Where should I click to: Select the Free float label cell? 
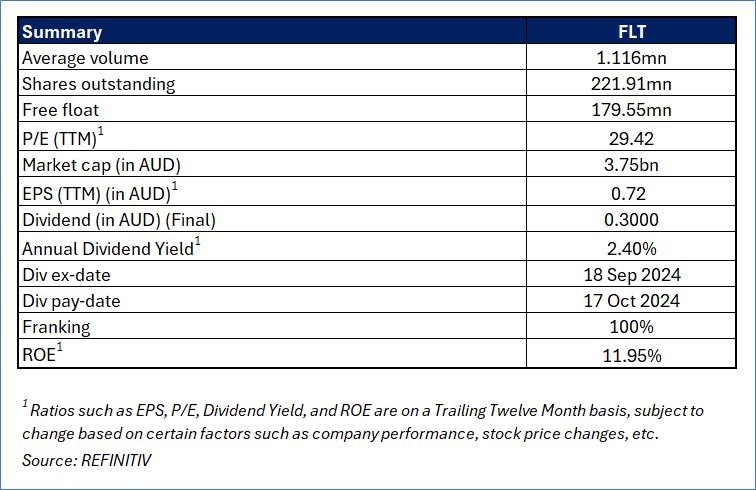point(62,108)
